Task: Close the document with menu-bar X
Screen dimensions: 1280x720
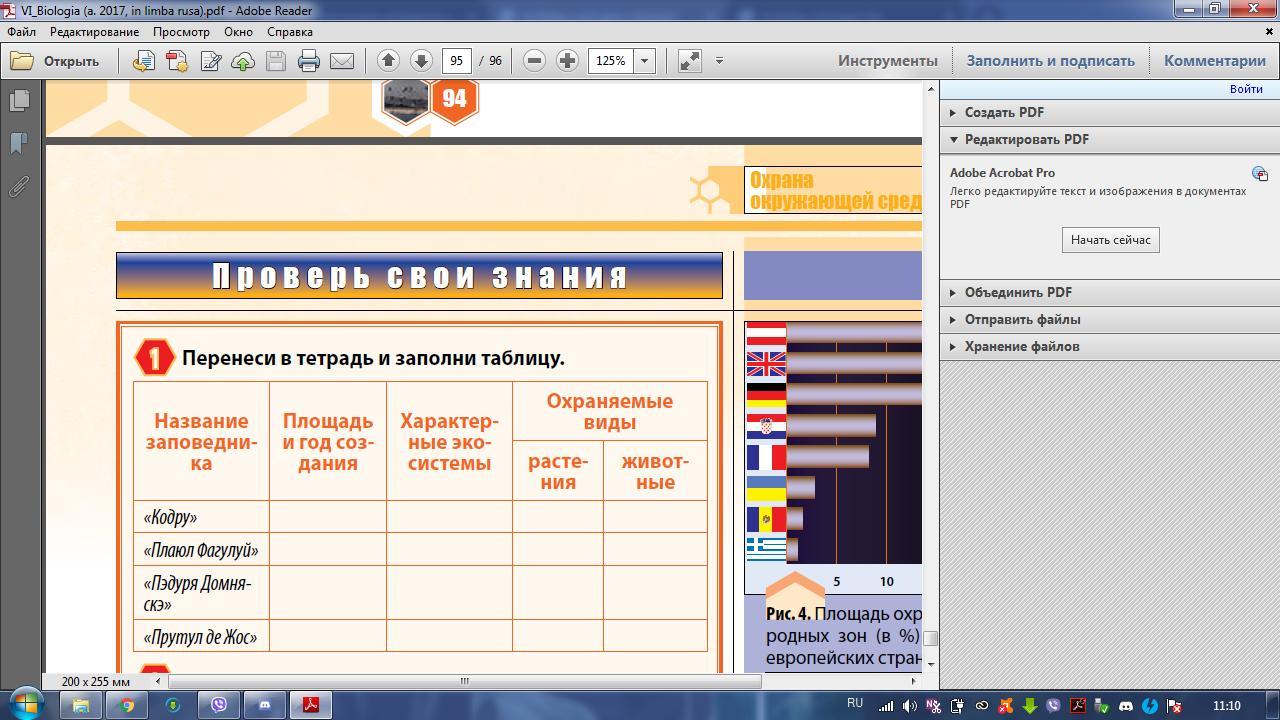Action: 1269,32
